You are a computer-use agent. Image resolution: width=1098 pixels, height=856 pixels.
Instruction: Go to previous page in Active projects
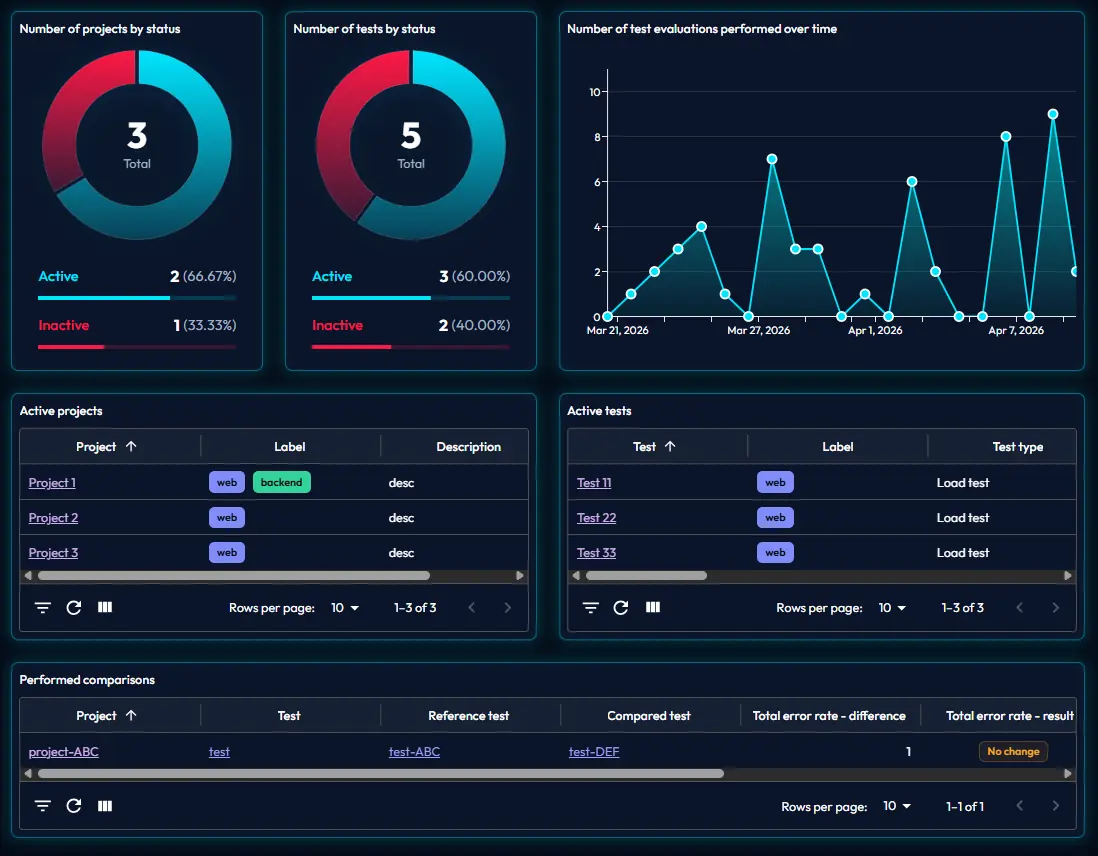(471, 608)
